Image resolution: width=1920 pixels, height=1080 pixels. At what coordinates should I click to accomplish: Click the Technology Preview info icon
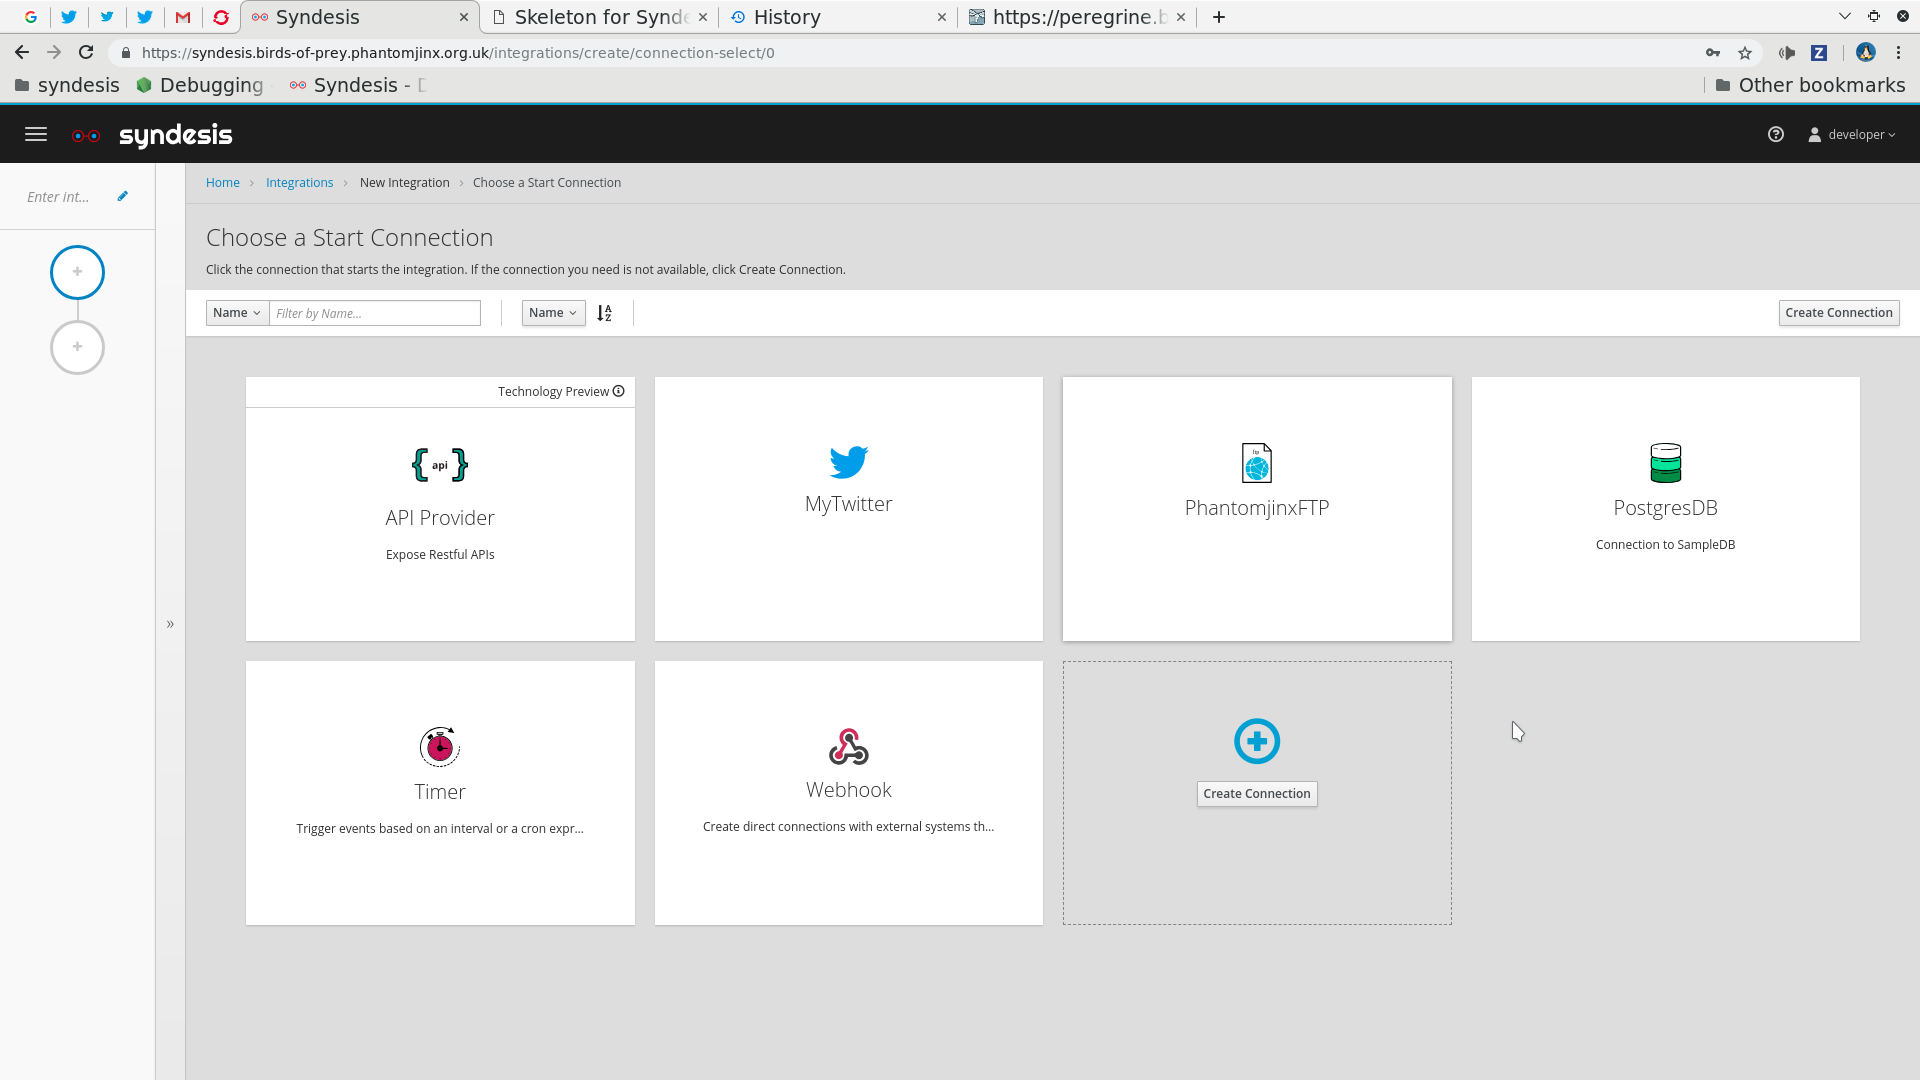click(x=619, y=391)
